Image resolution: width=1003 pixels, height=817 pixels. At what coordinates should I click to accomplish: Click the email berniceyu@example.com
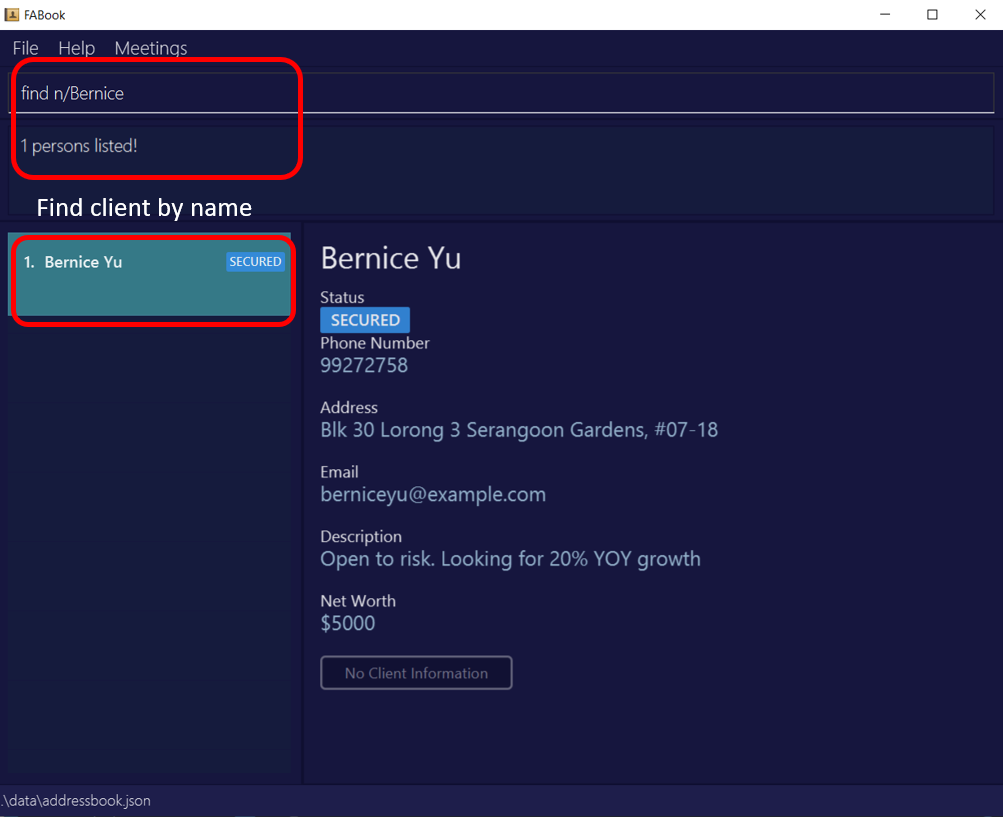[x=433, y=495]
